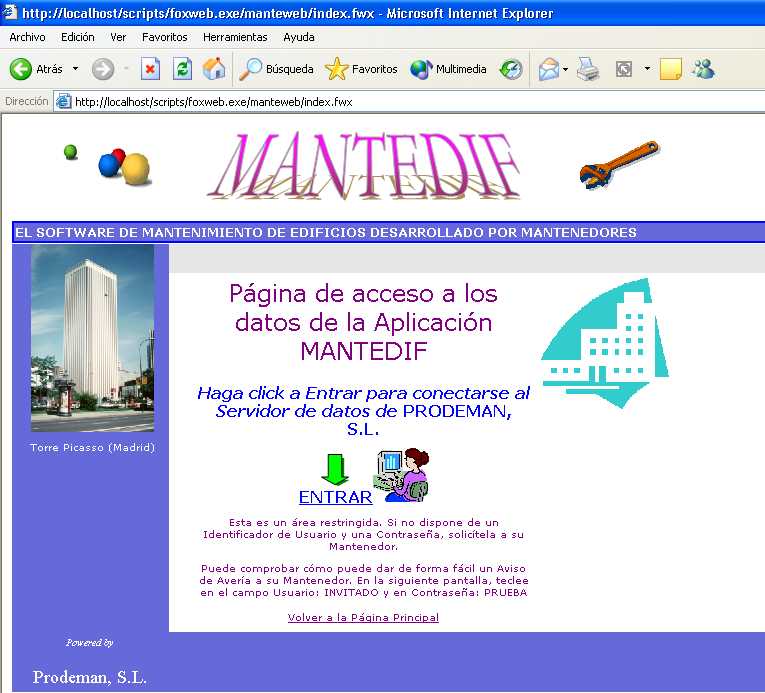Open the Archivo menu

tap(27, 37)
